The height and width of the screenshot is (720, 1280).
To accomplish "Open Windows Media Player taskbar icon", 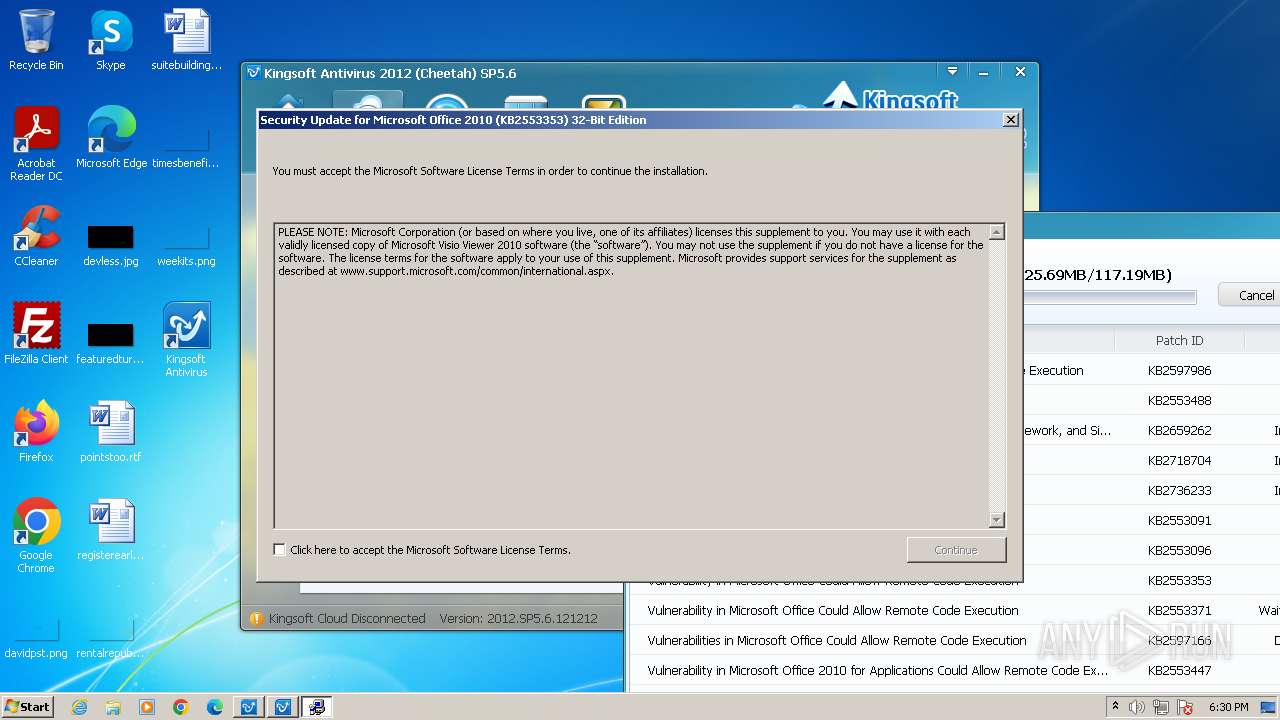I will coord(147,707).
